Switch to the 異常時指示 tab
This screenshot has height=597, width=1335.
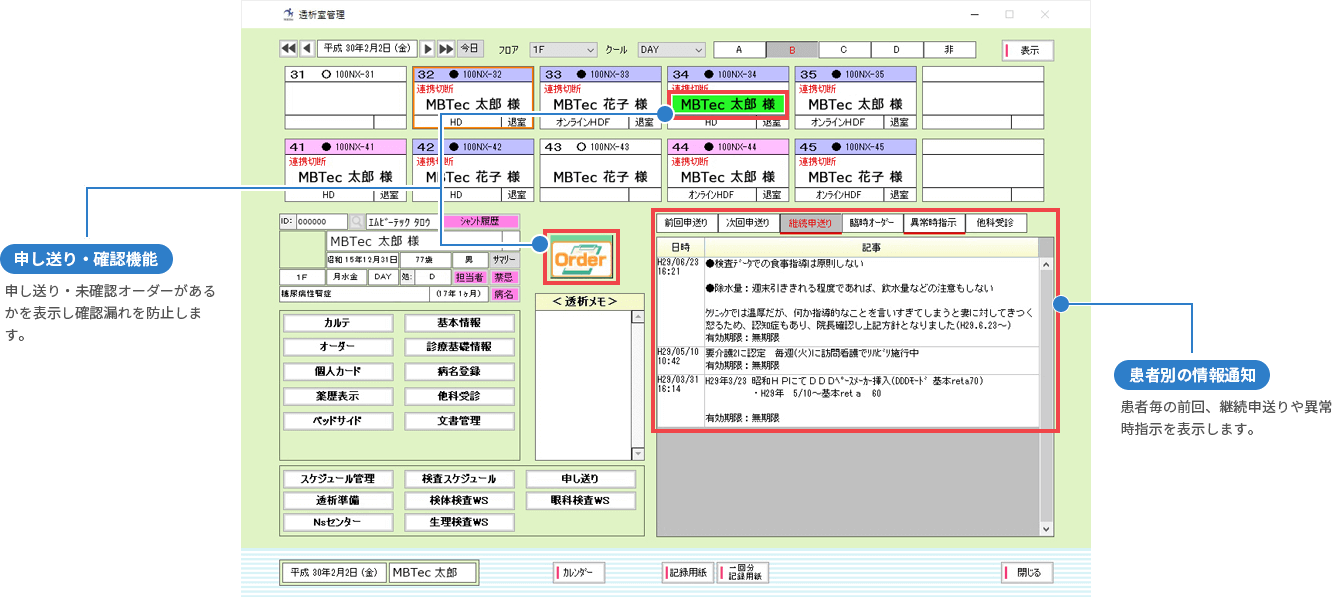(934, 223)
